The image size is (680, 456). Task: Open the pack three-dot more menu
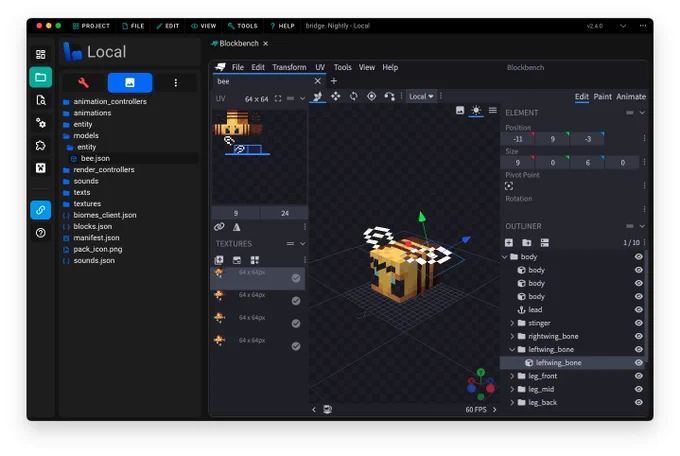pos(176,83)
